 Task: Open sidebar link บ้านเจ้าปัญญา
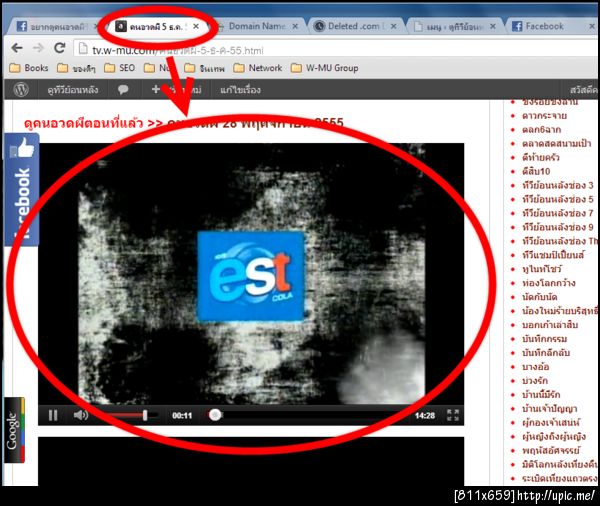549,408
